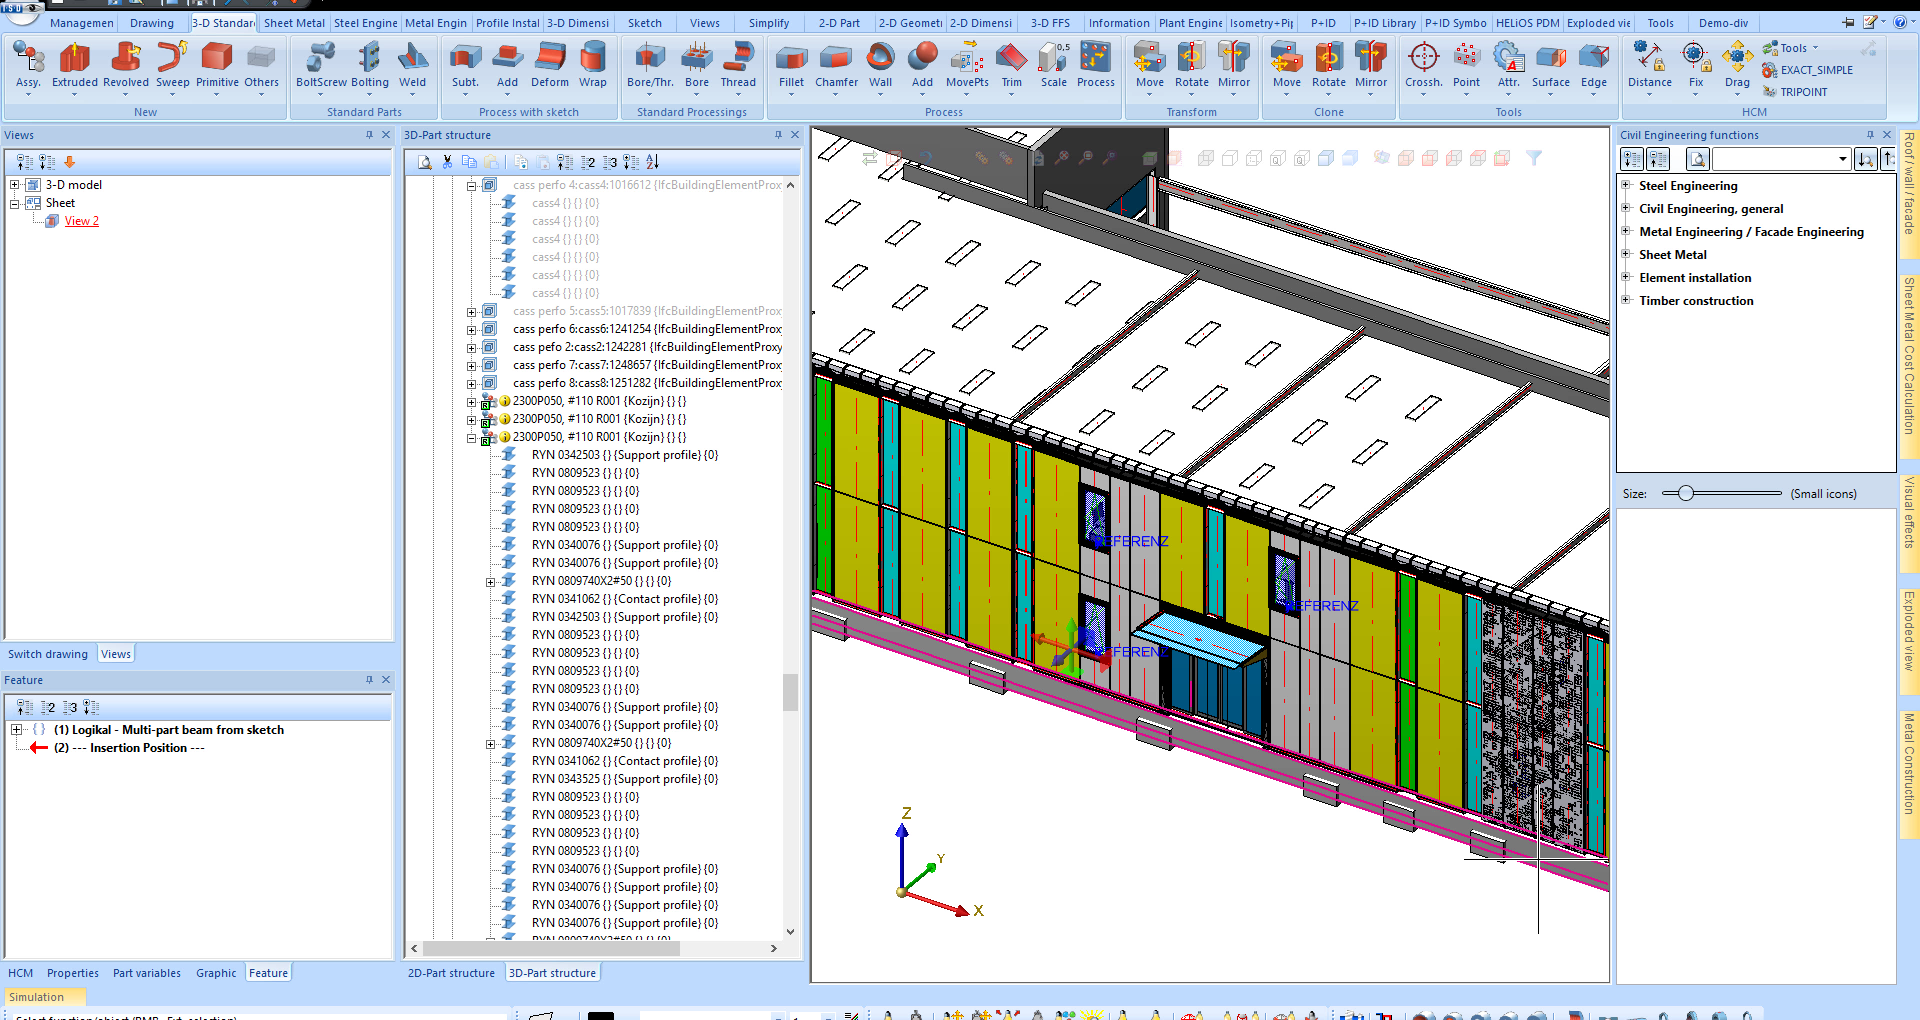
Task: Pin the Views panel
Action: tap(369, 135)
